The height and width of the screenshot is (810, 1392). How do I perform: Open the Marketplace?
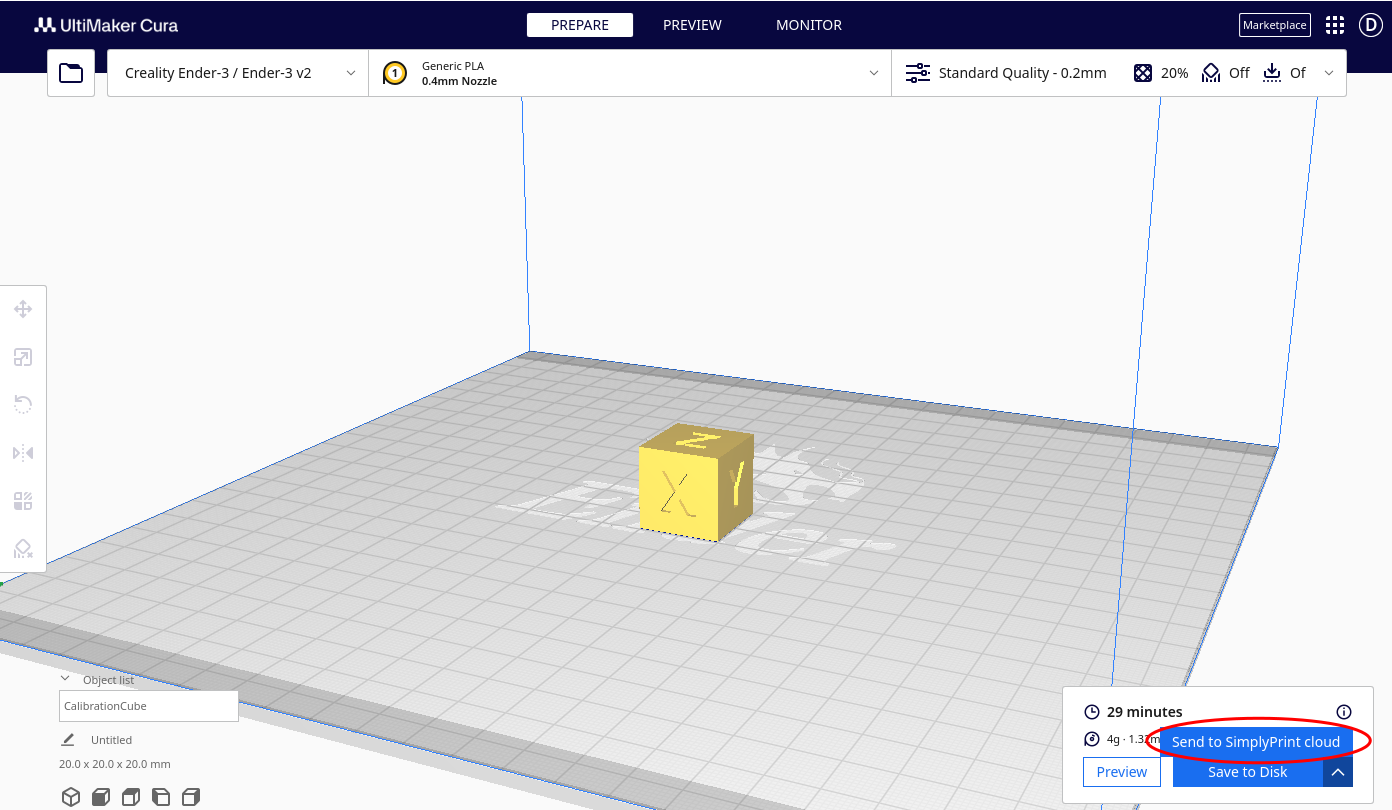pyautogui.click(x=1275, y=25)
